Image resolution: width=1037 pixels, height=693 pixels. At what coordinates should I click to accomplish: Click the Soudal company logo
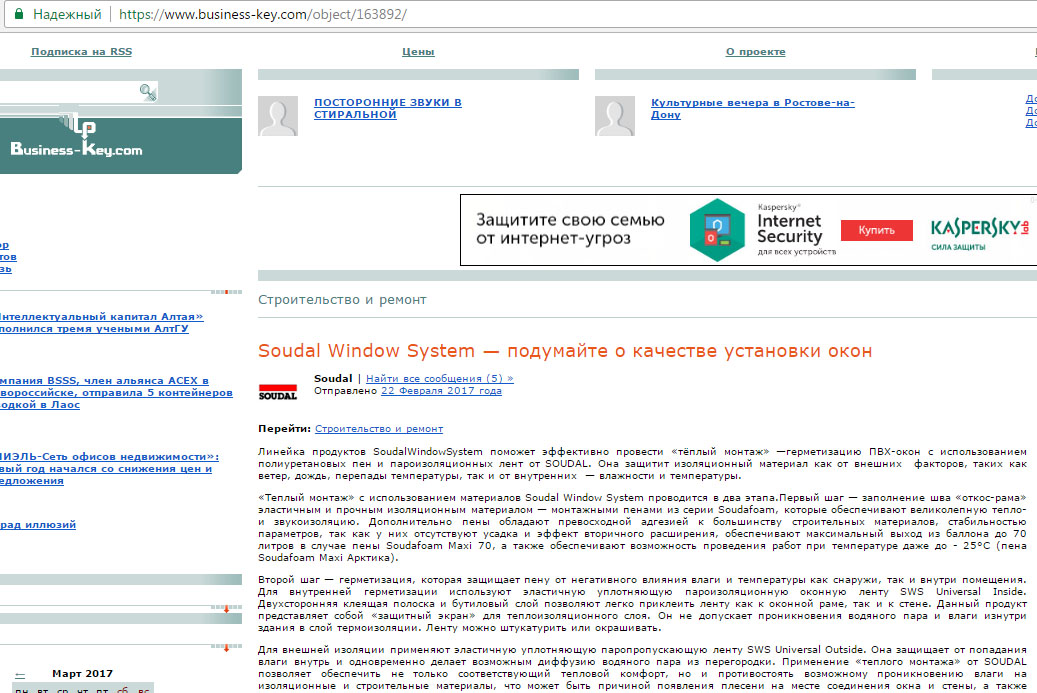point(278,392)
